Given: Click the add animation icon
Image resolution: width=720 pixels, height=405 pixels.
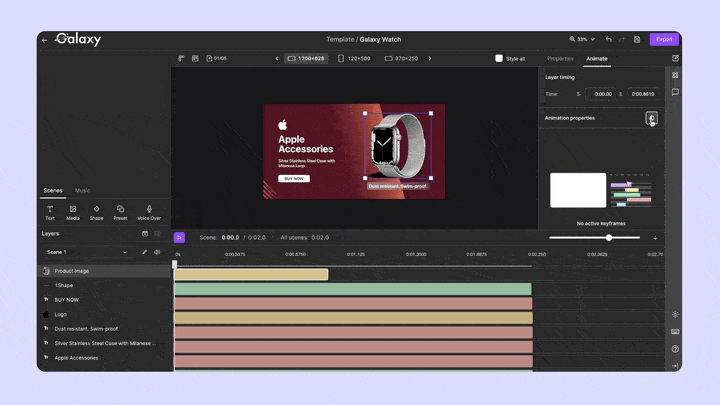Looking at the screenshot, I should pyautogui.click(x=651, y=118).
